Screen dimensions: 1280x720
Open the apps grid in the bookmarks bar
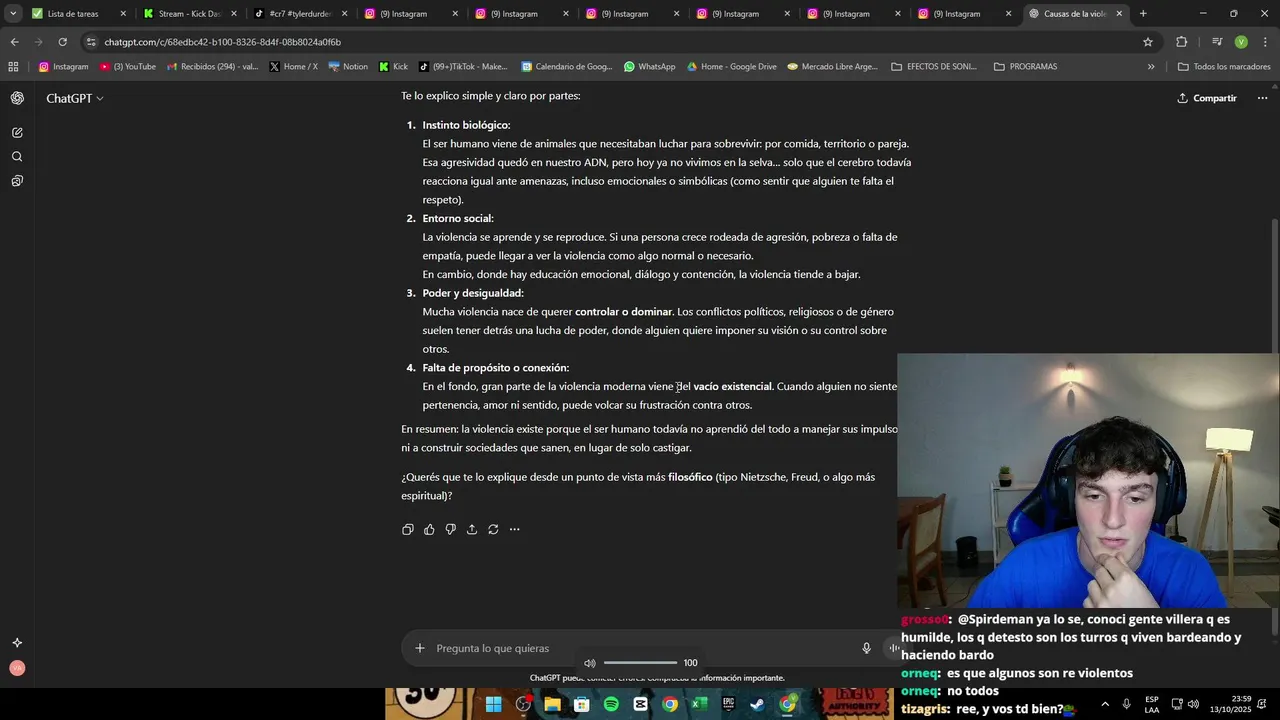(13, 67)
